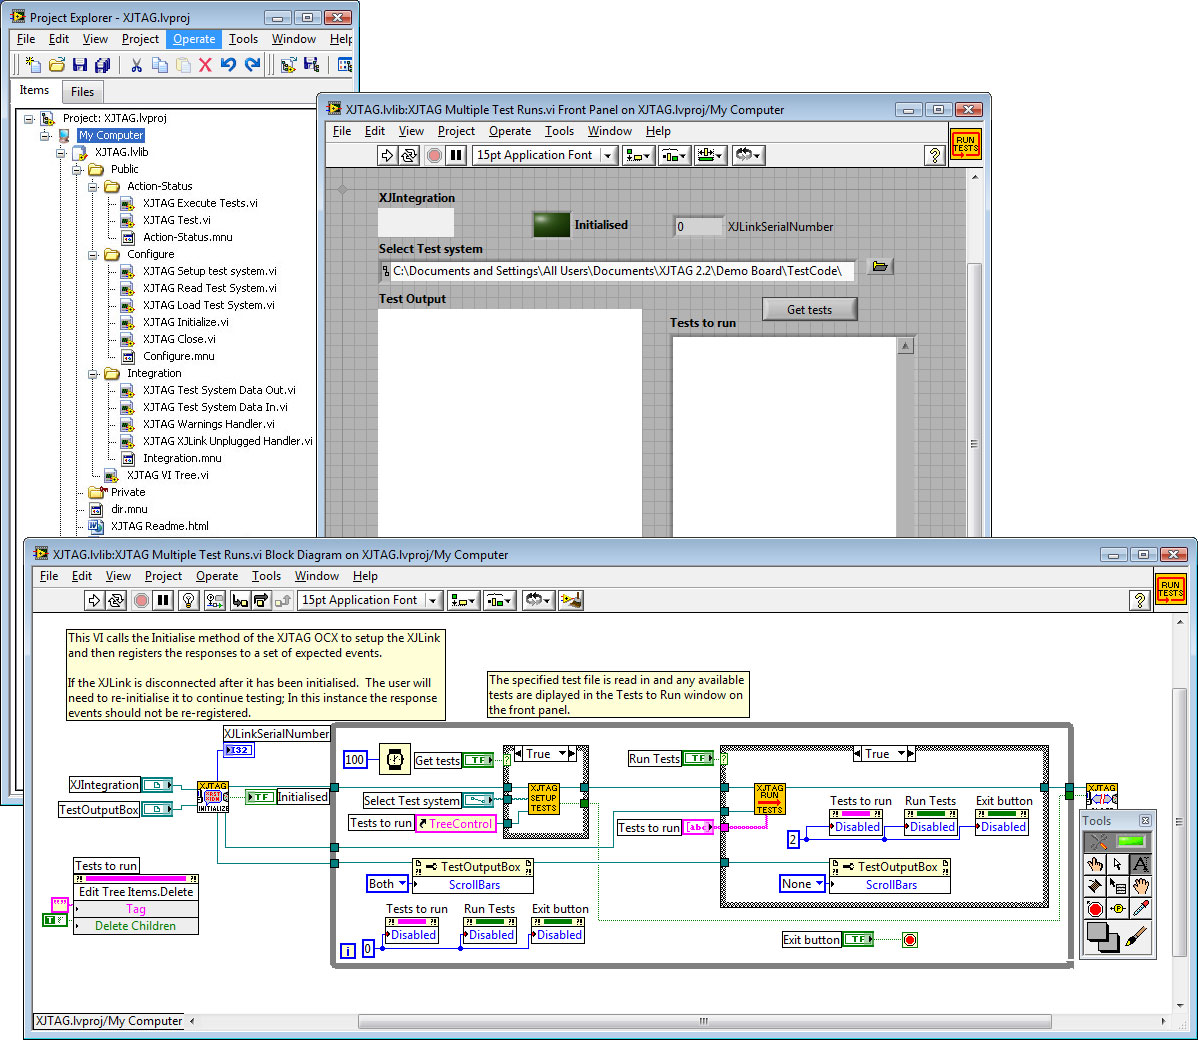
Task: Open Align Objects dropdown in Front Panel toolbar
Action: (x=637, y=155)
